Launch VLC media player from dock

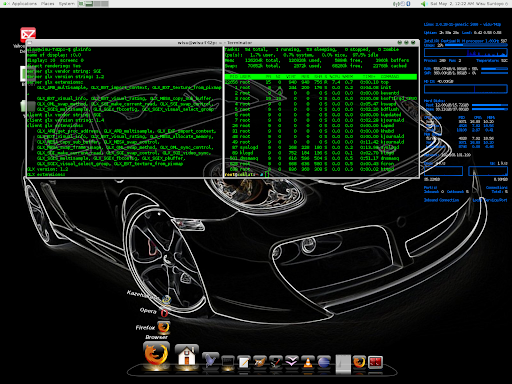pyautogui.click(x=308, y=362)
